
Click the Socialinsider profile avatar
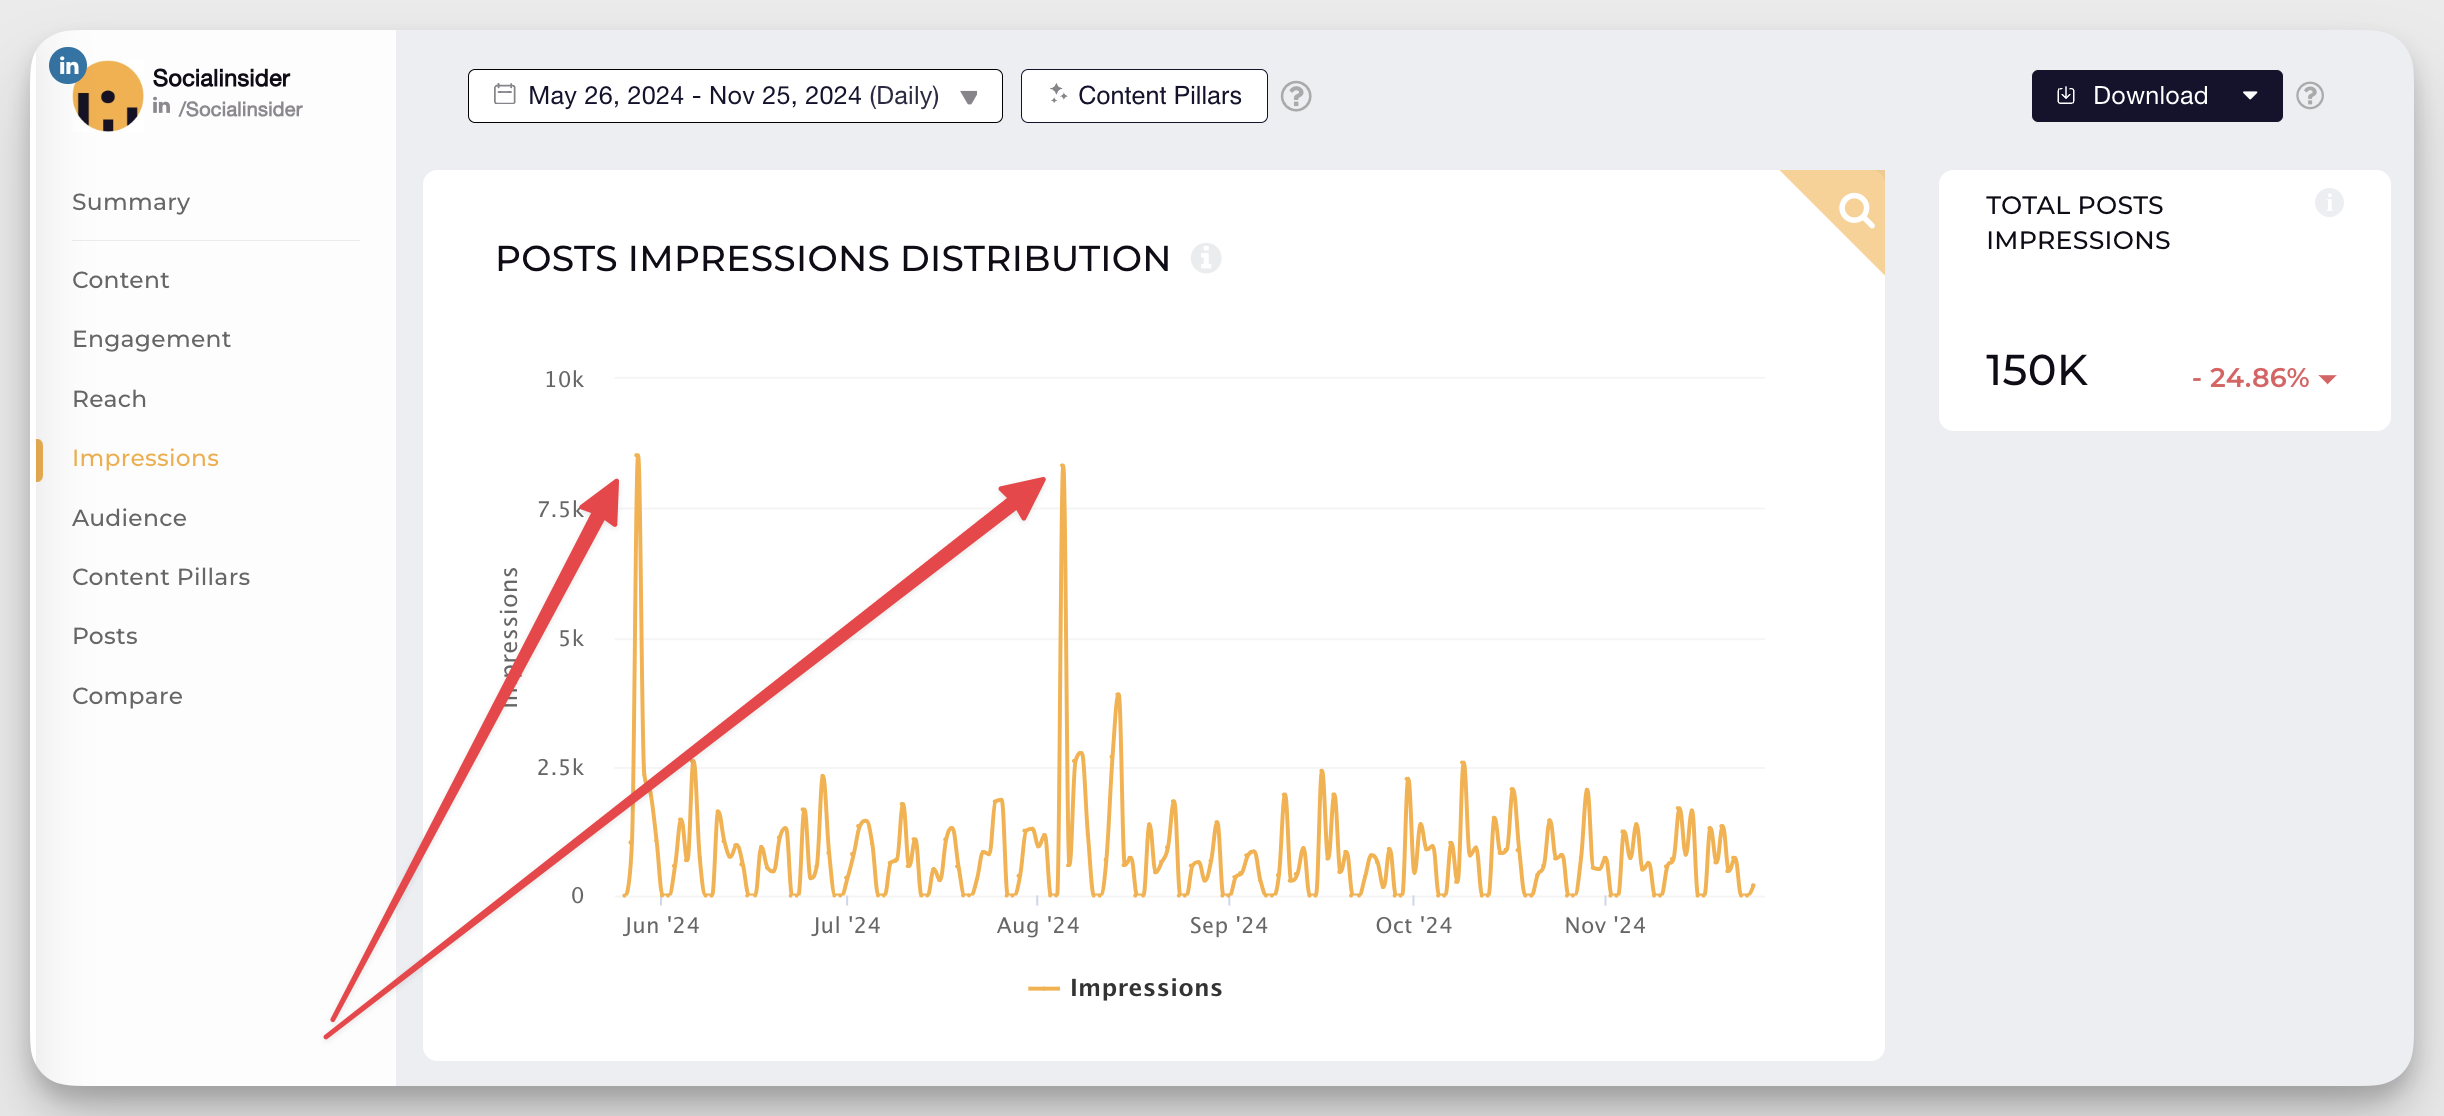click(108, 97)
